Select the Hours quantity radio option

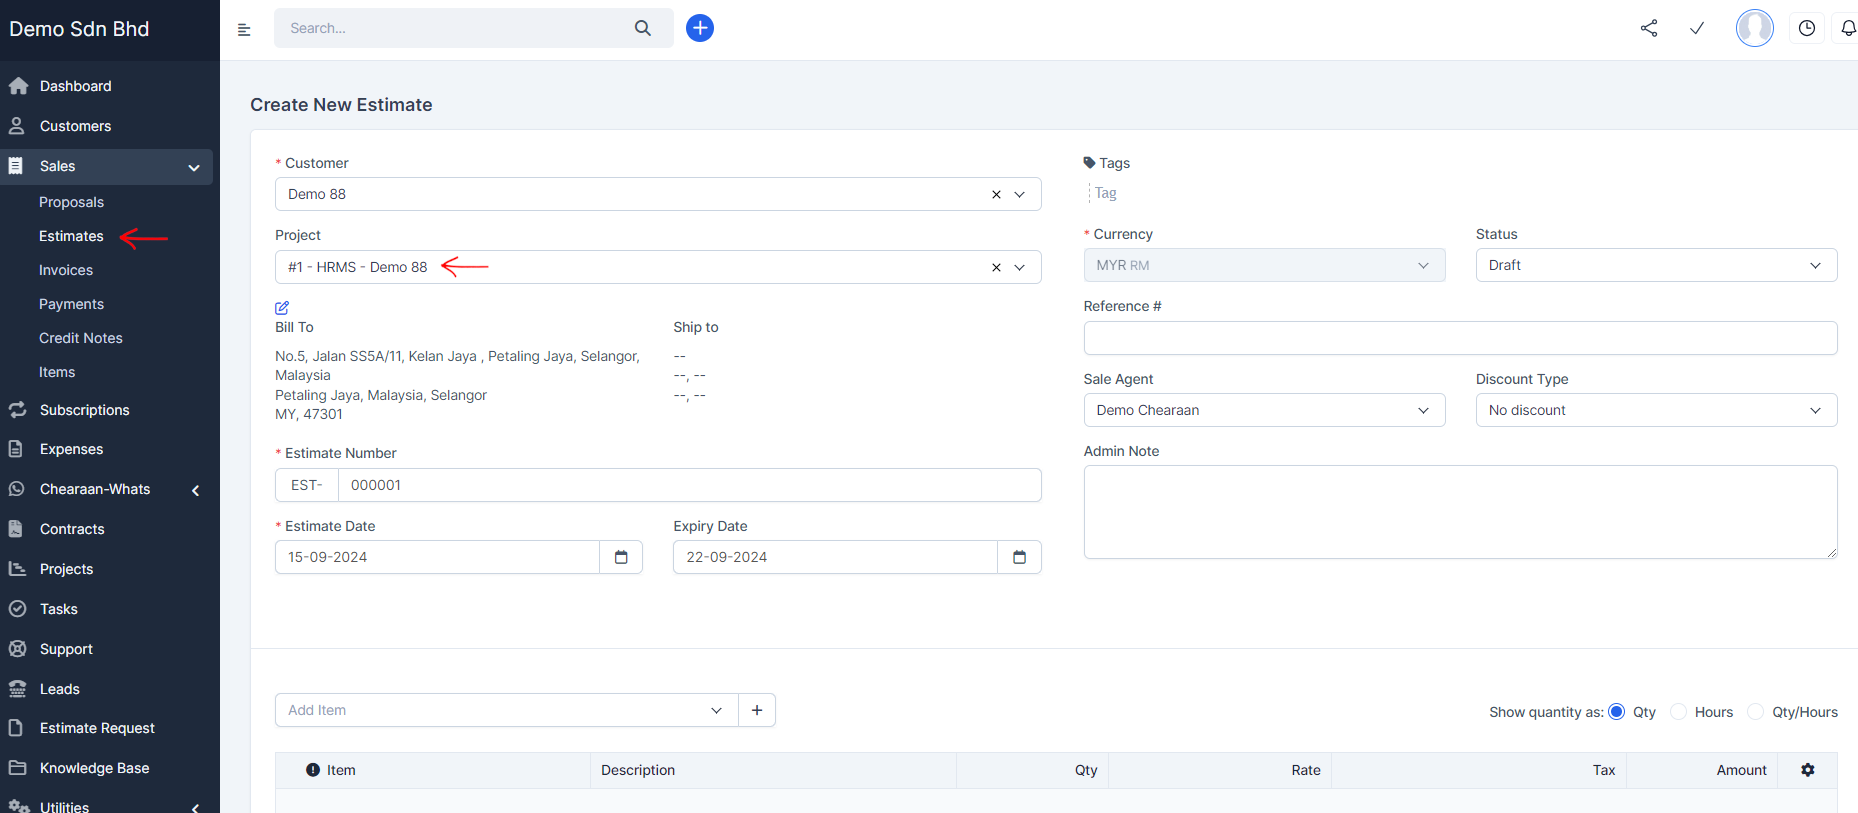point(1679,712)
